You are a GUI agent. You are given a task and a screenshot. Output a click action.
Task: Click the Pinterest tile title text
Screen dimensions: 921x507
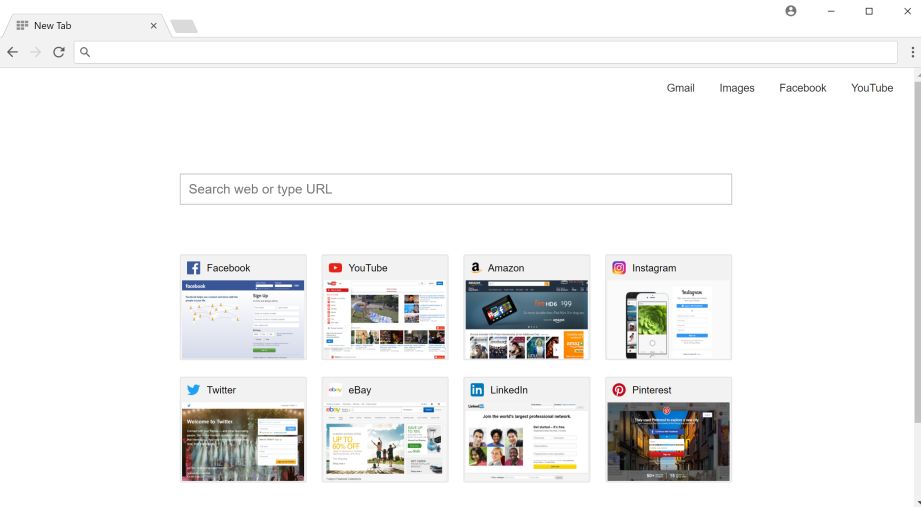651,390
